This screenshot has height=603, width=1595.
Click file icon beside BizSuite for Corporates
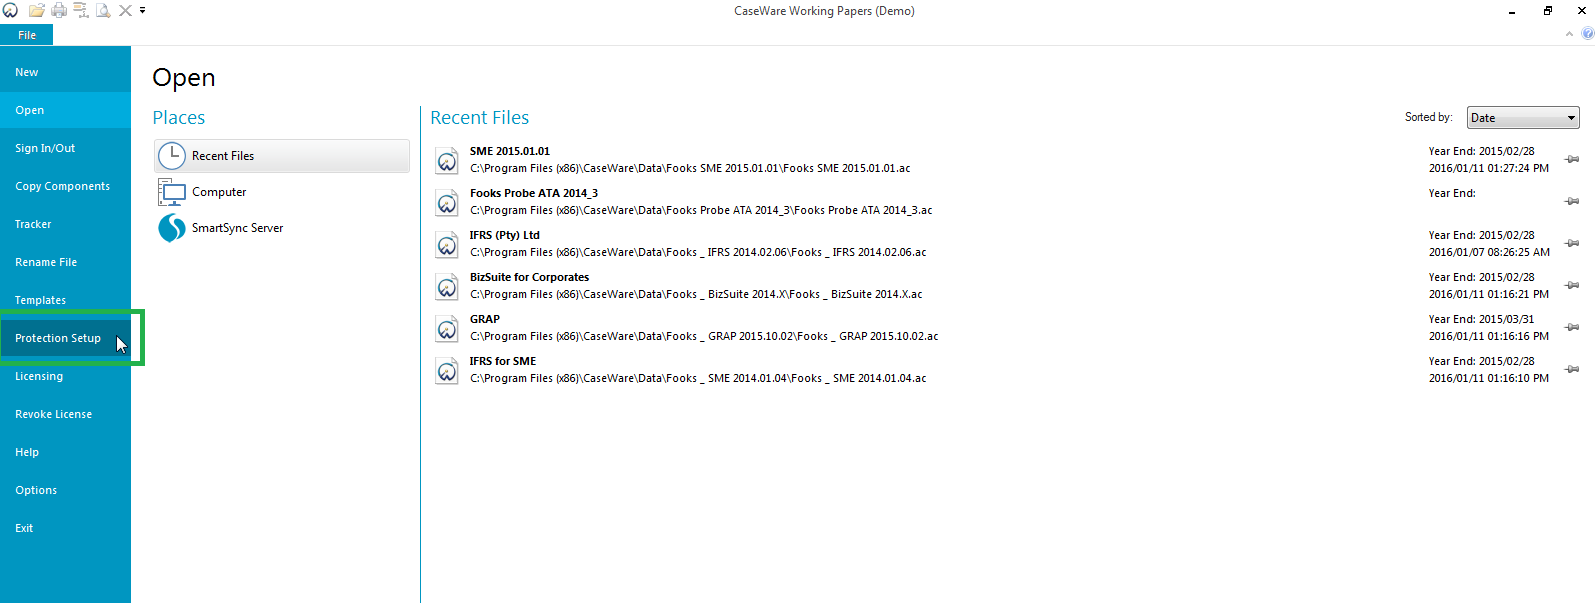click(x=447, y=287)
